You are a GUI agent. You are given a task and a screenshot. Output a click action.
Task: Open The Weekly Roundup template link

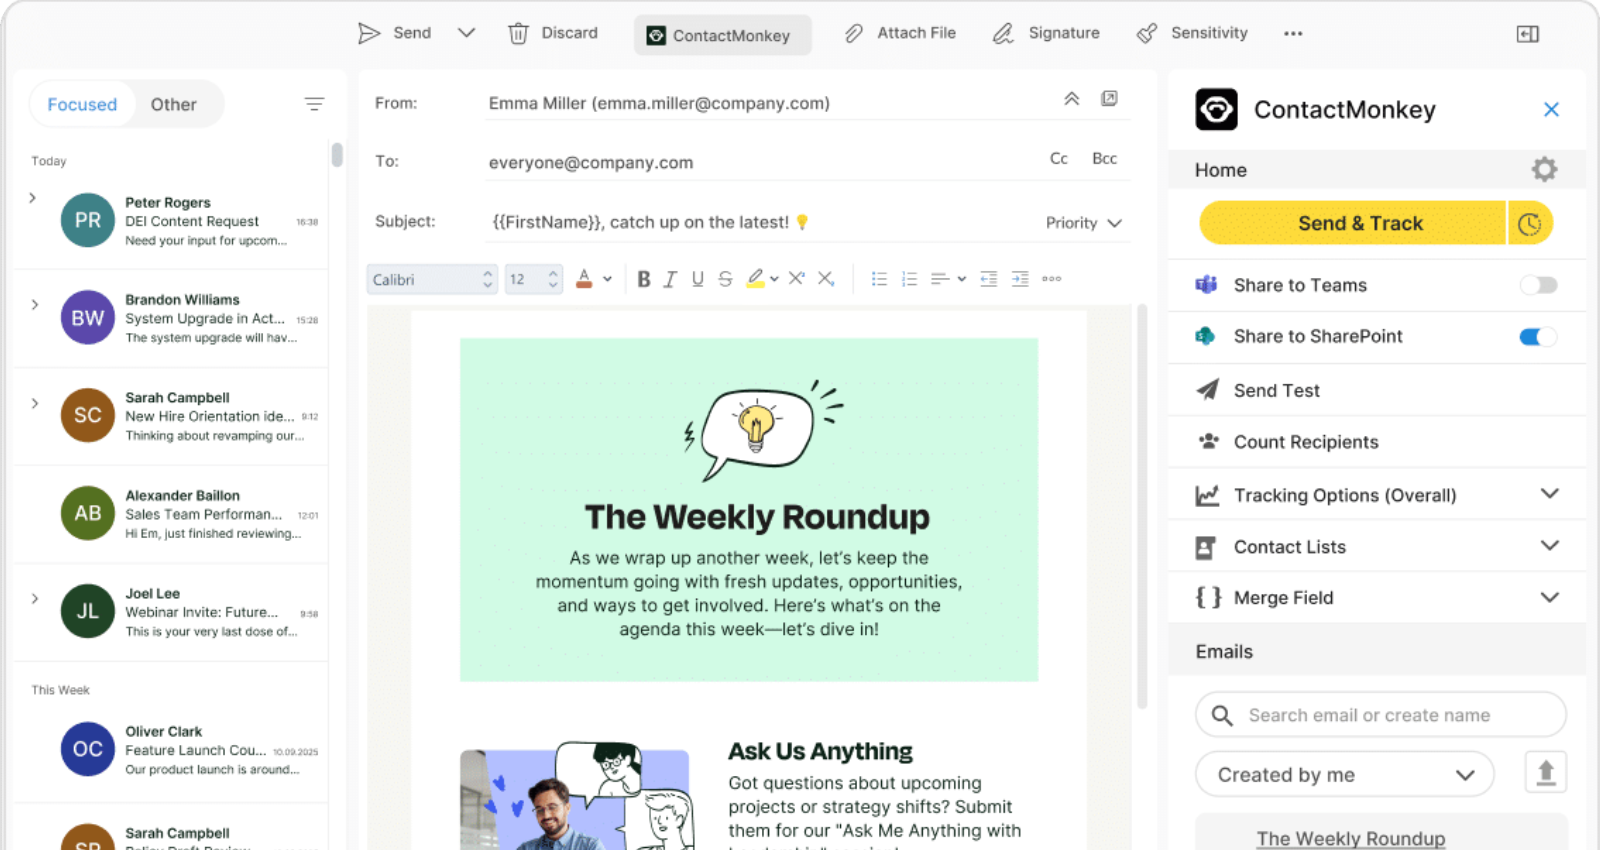tap(1351, 838)
